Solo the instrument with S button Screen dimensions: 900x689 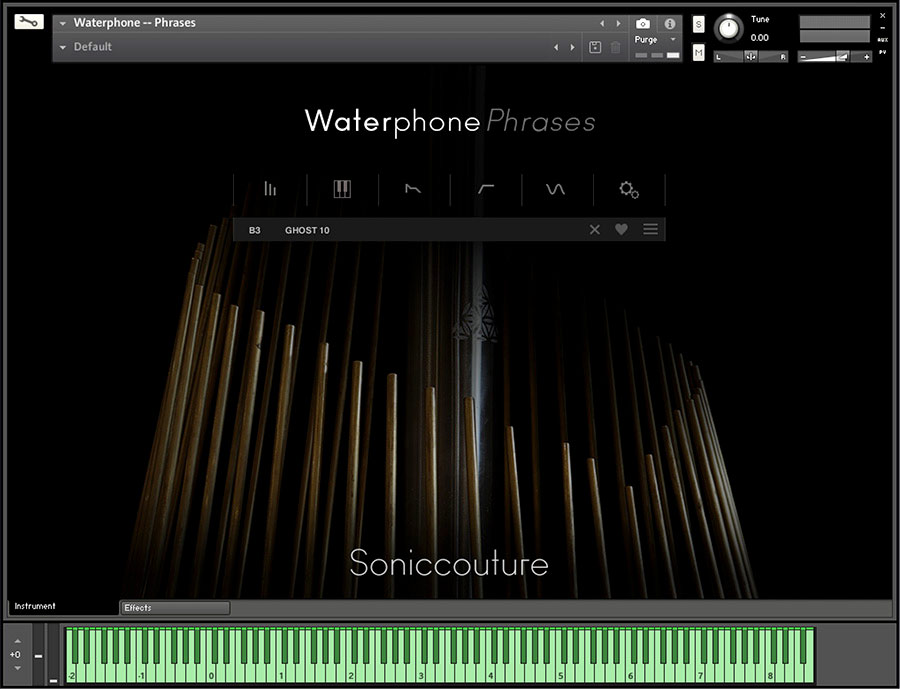pyautogui.click(x=698, y=24)
